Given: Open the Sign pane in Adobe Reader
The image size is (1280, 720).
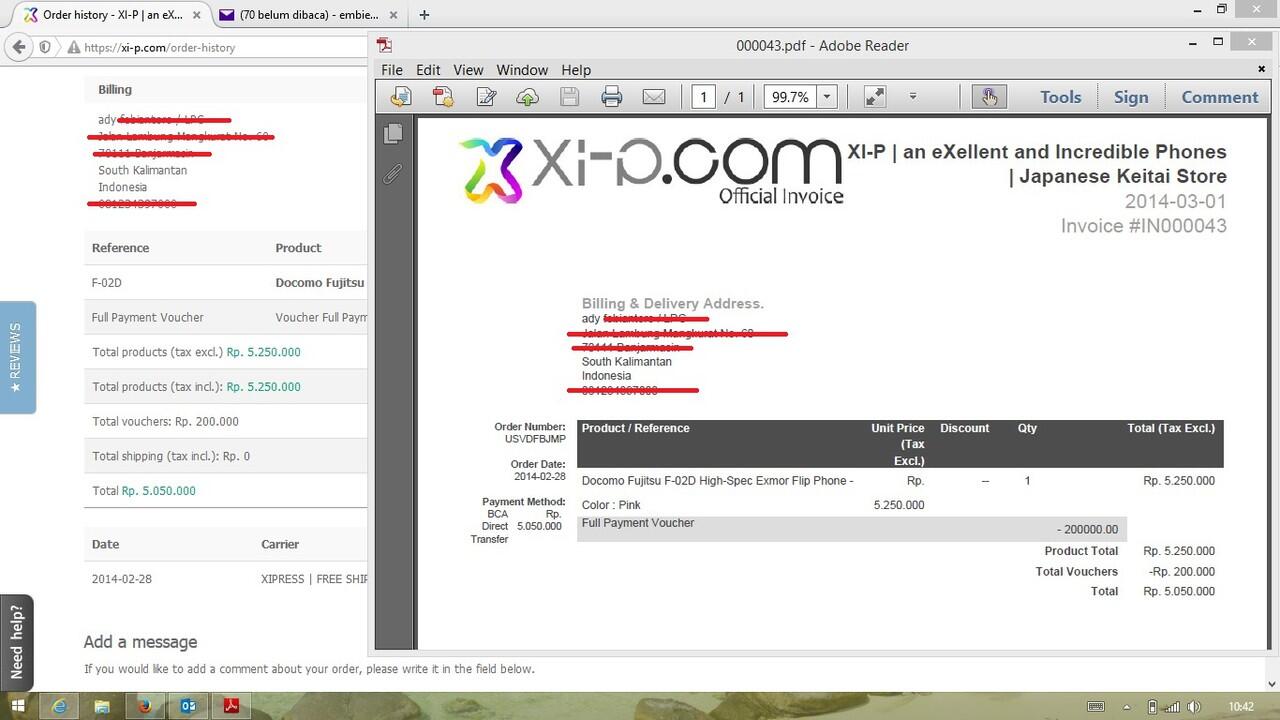Looking at the screenshot, I should click(x=1131, y=97).
